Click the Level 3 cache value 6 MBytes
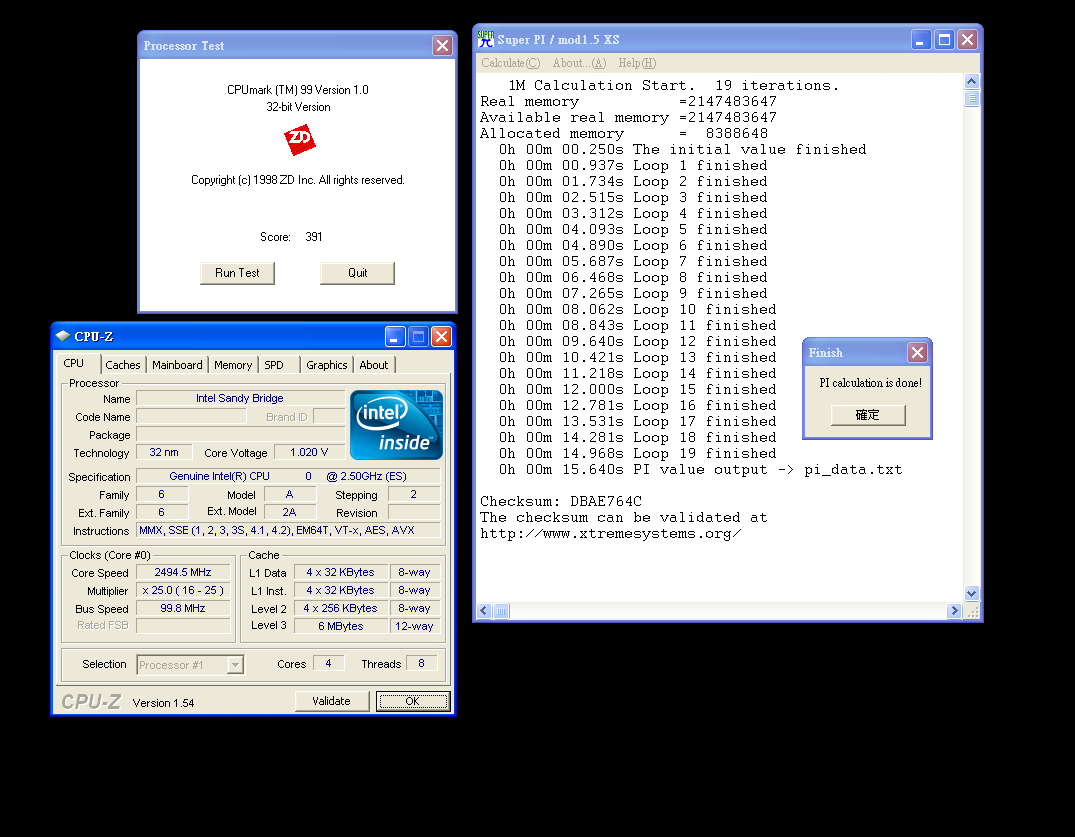1075x837 pixels. (341, 626)
